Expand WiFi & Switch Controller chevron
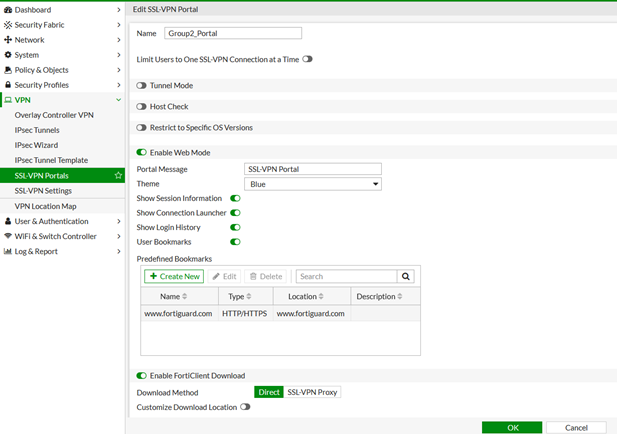Image resolution: width=617 pixels, height=434 pixels. click(x=118, y=236)
